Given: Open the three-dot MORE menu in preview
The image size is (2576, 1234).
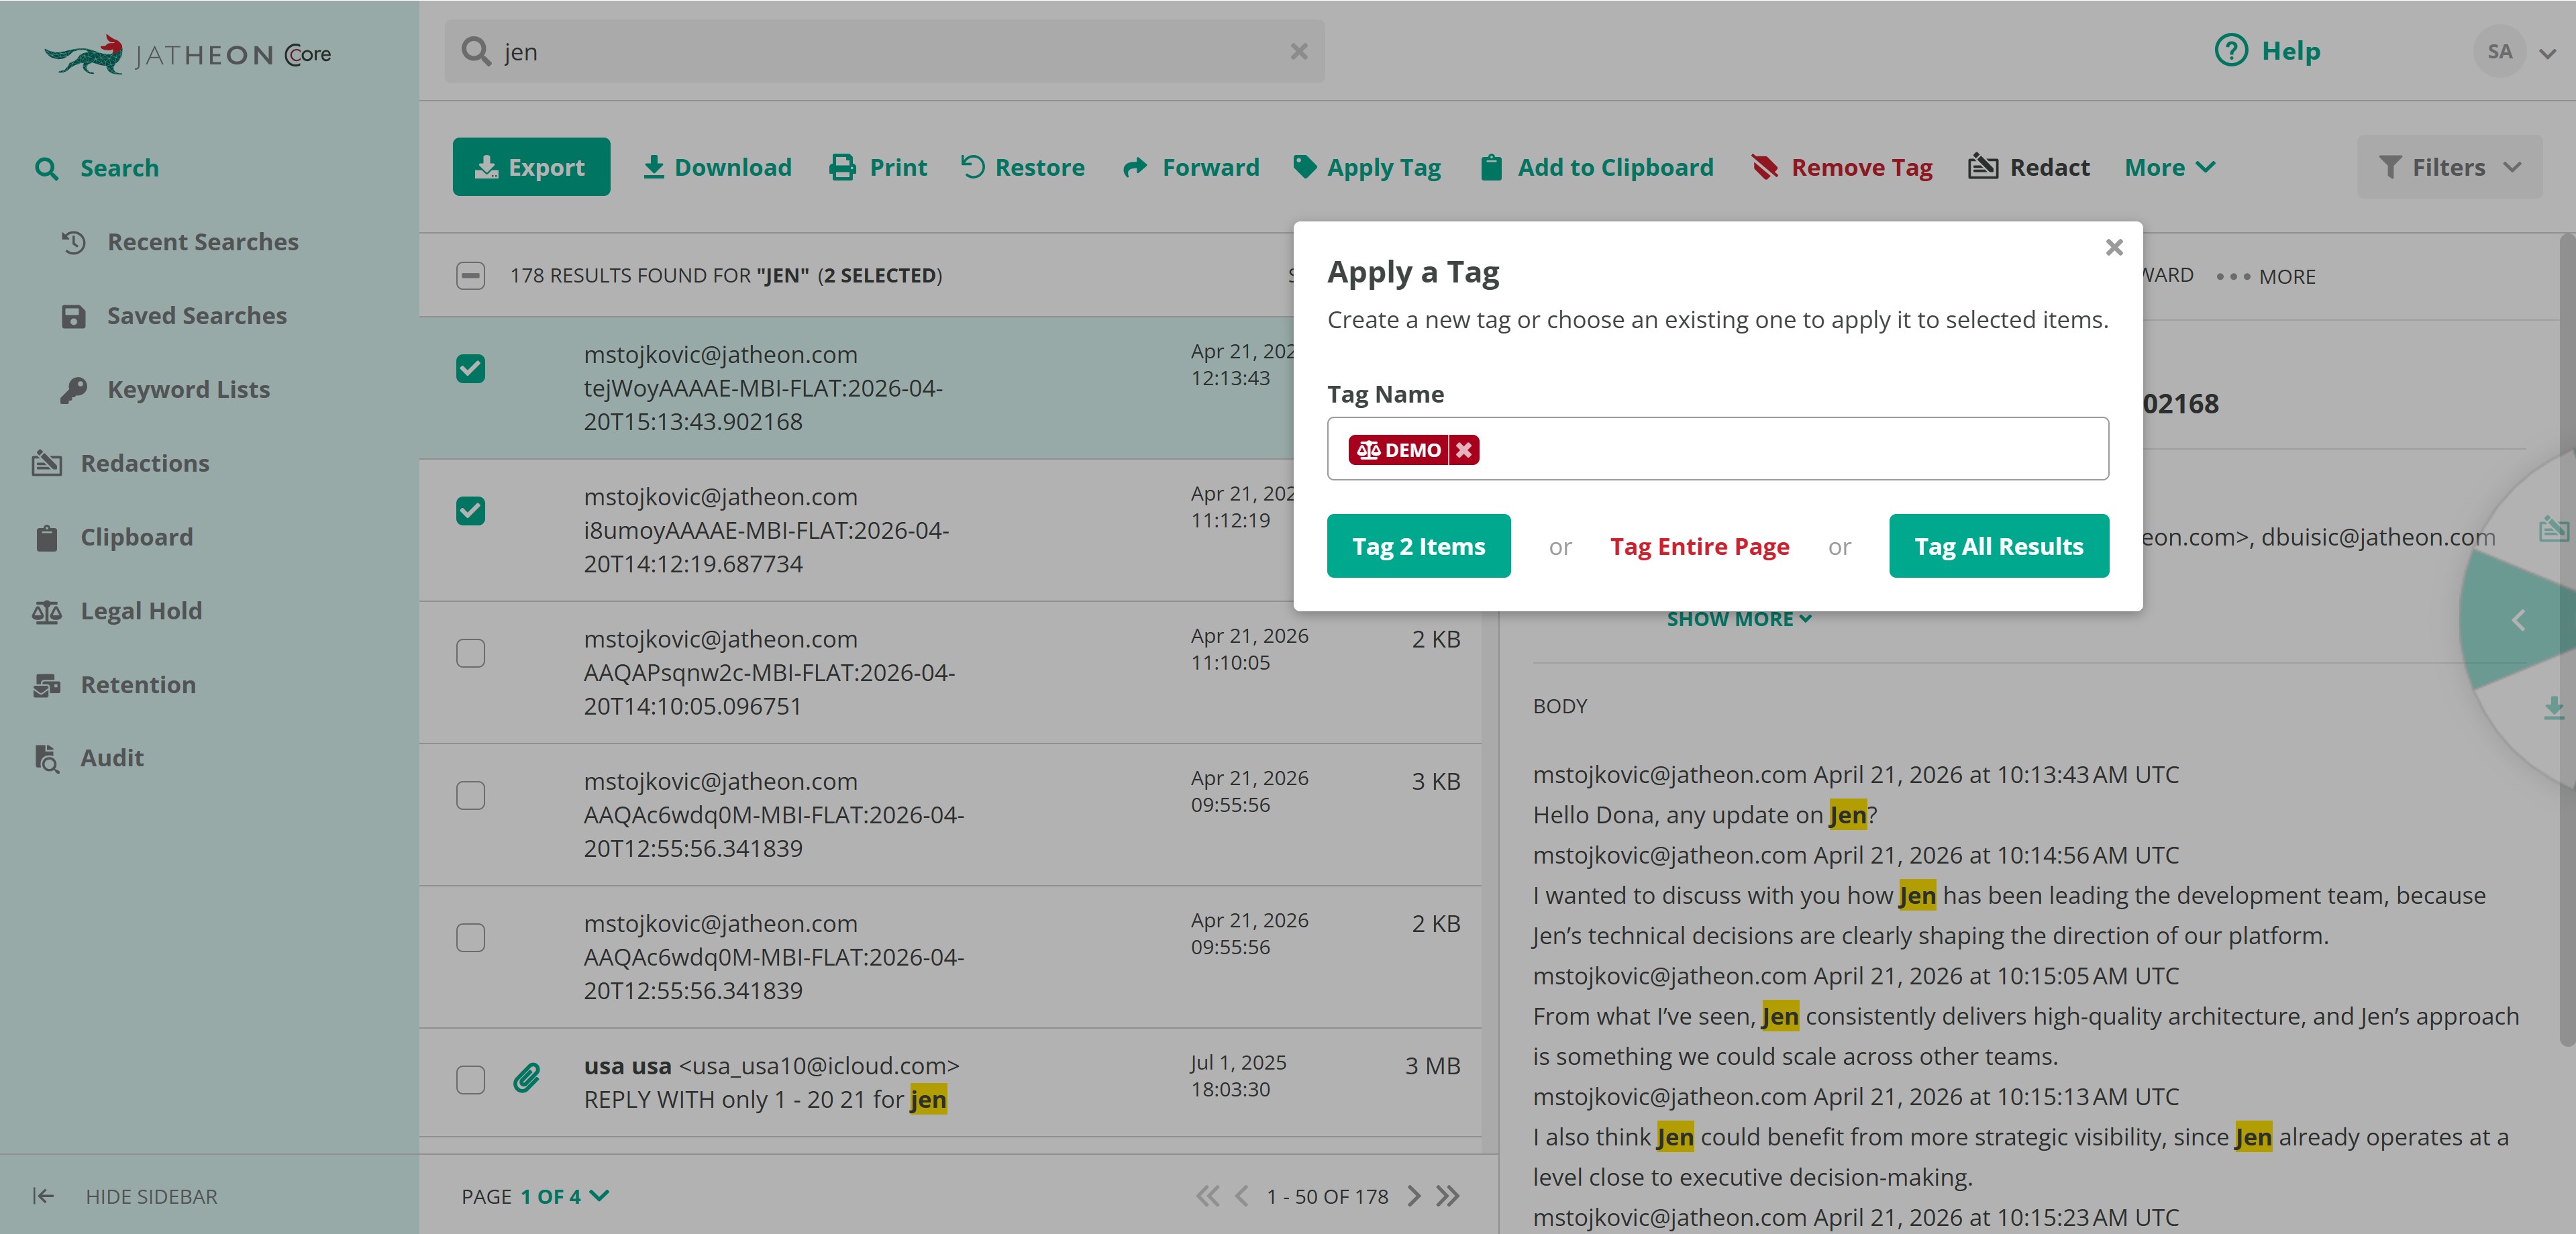Looking at the screenshot, I should pyautogui.click(x=2265, y=276).
